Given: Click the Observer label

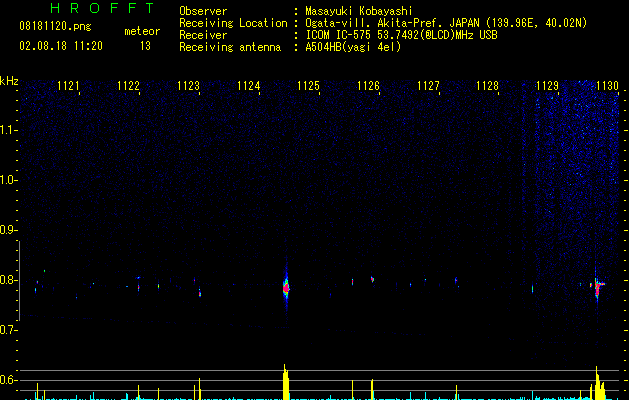Looking at the screenshot, I should pos(203,11).
